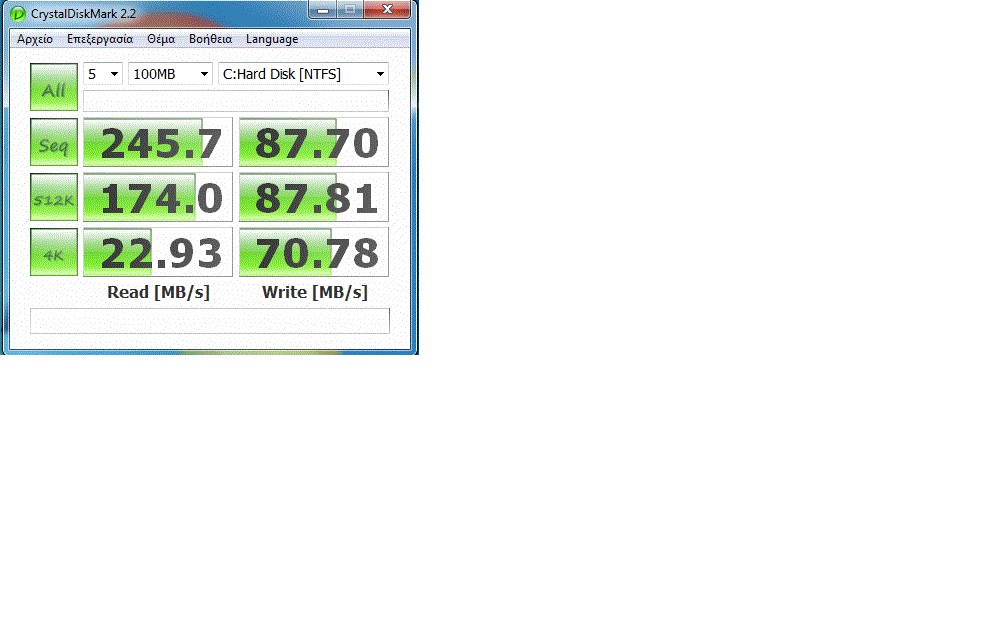Run all benchmarks with All button
Viewport: 1008px width, 630px height.
54,87
